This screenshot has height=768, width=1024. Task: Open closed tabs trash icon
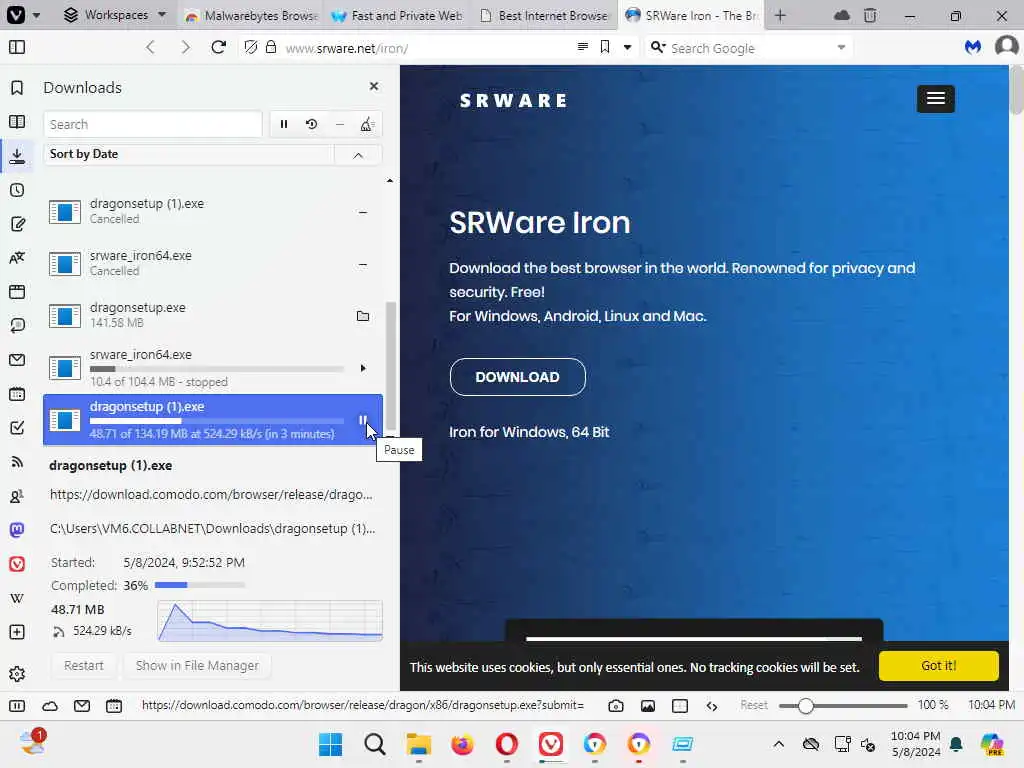870,15
